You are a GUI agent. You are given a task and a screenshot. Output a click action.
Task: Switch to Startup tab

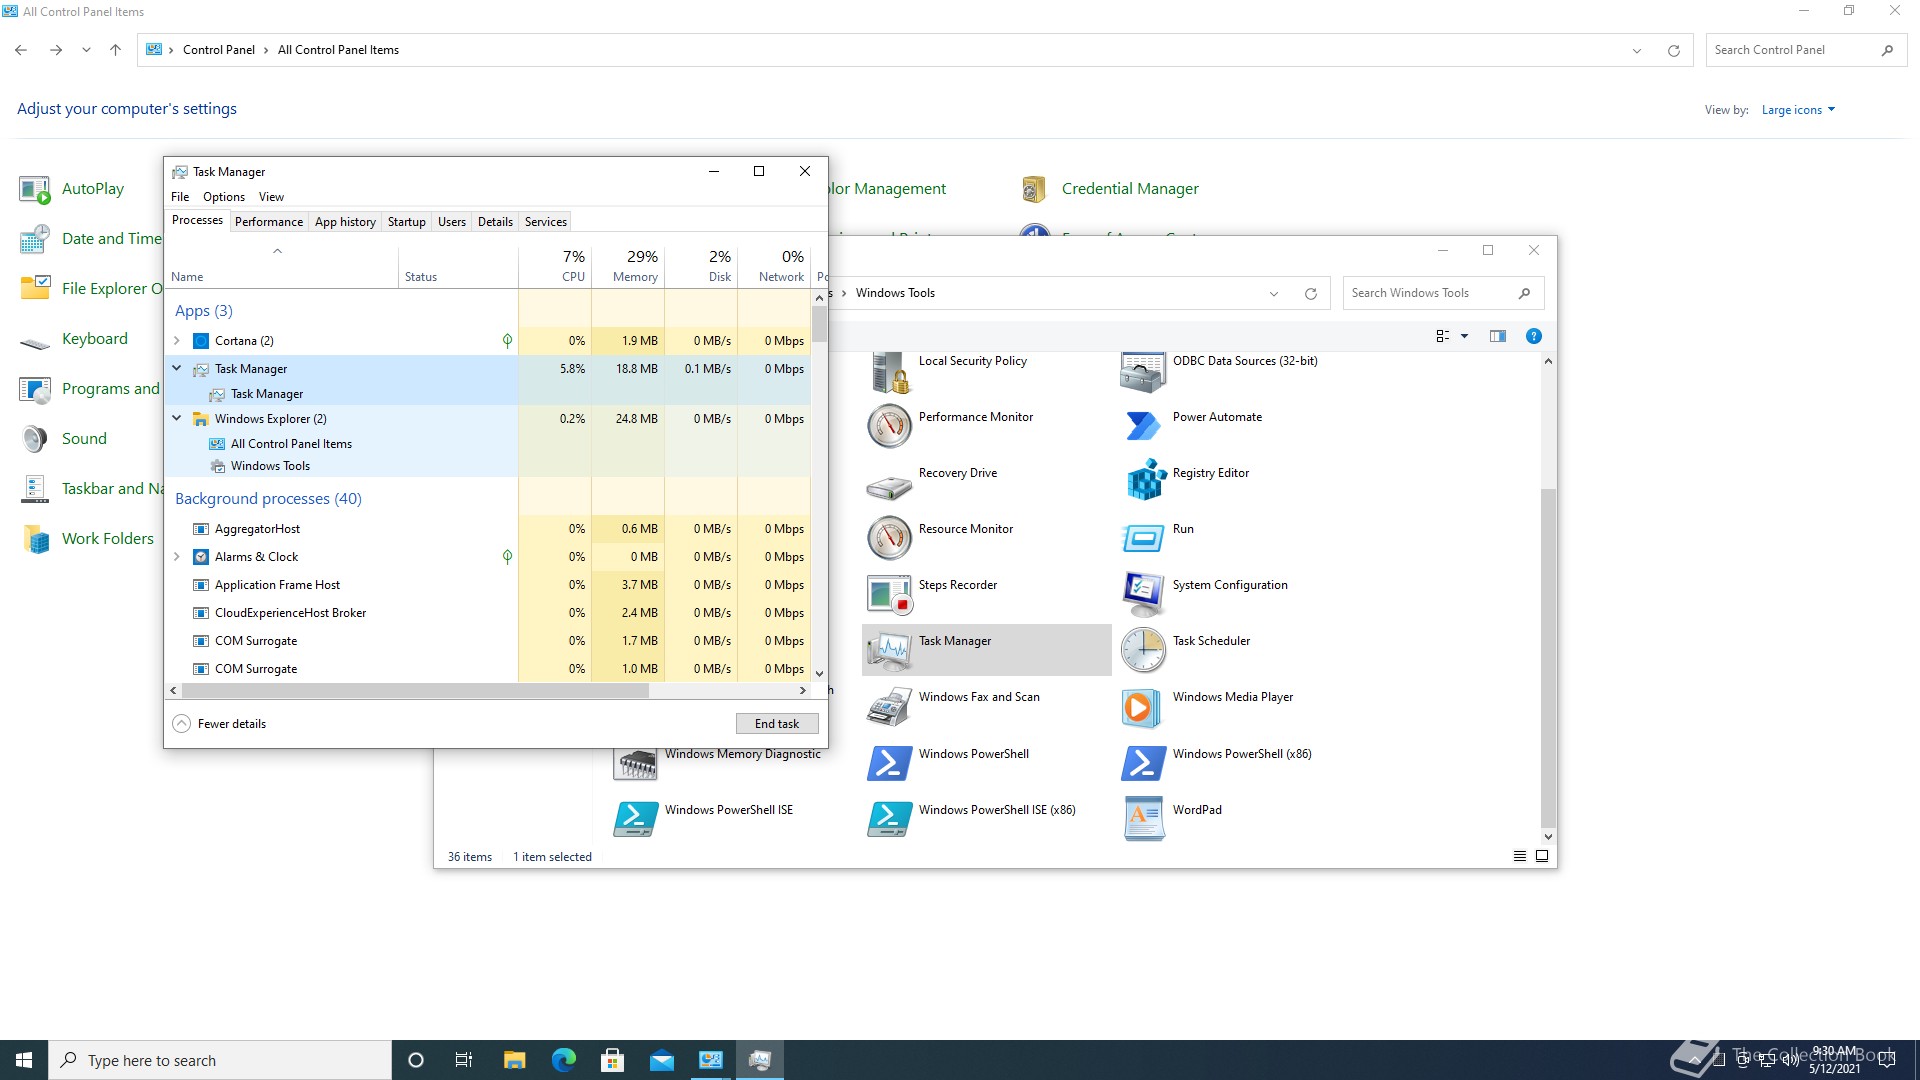[406, 222]
